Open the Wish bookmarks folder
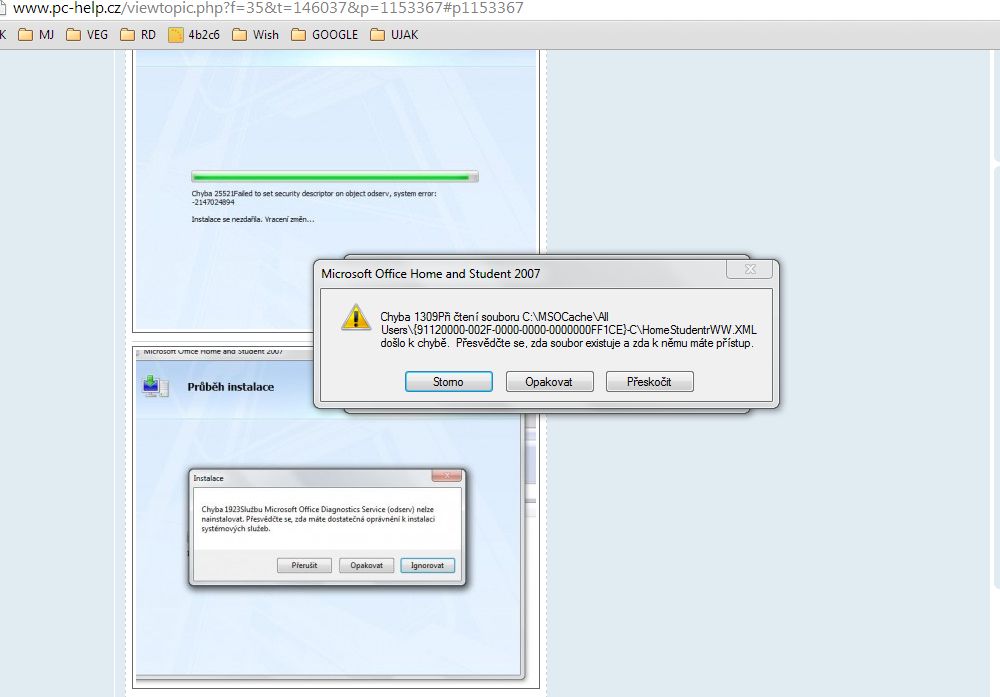The height and width of the screenshot is (697, 1000). pyautogui.click(x=255, y=34)
